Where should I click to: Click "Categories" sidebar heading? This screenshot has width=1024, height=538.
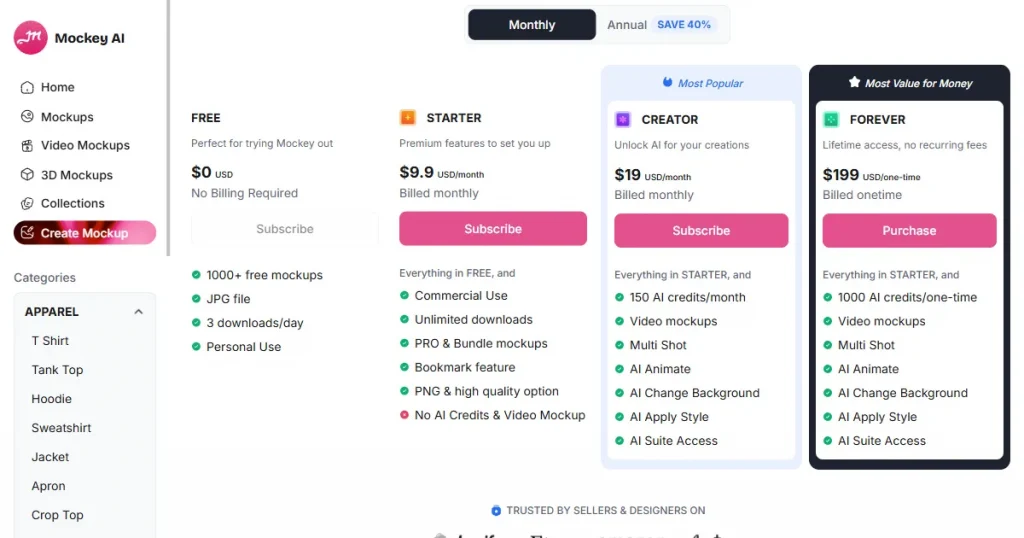click(44, 277)
